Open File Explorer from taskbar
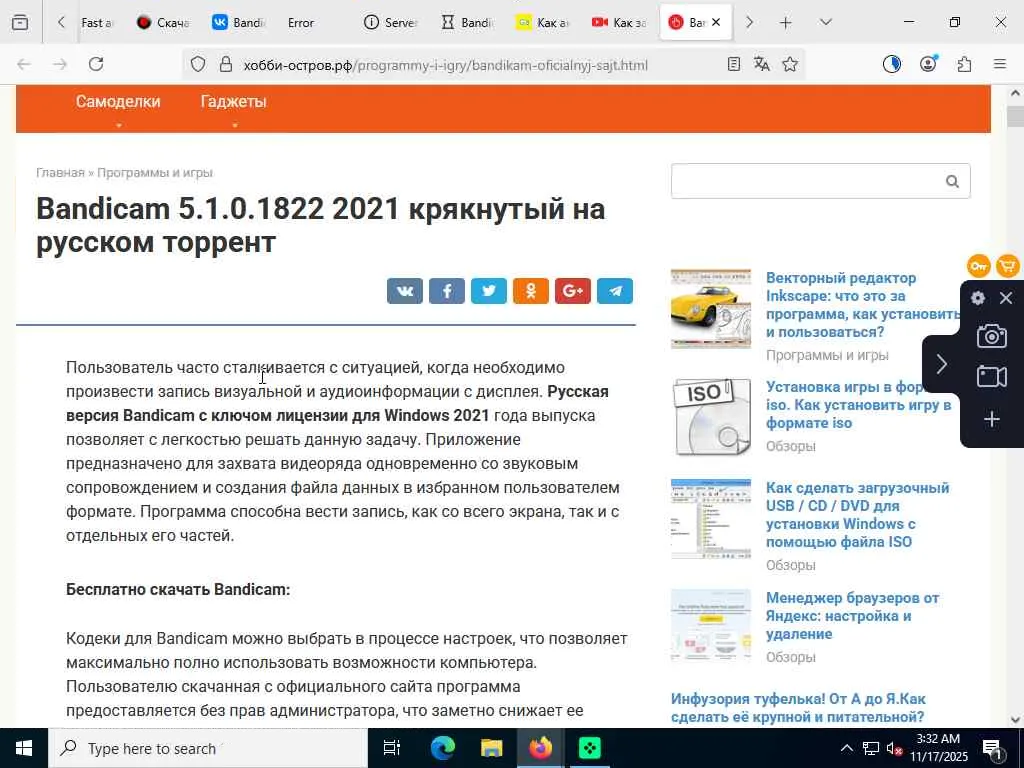Viewport: 1024px width, 768px height. [491, 748]
